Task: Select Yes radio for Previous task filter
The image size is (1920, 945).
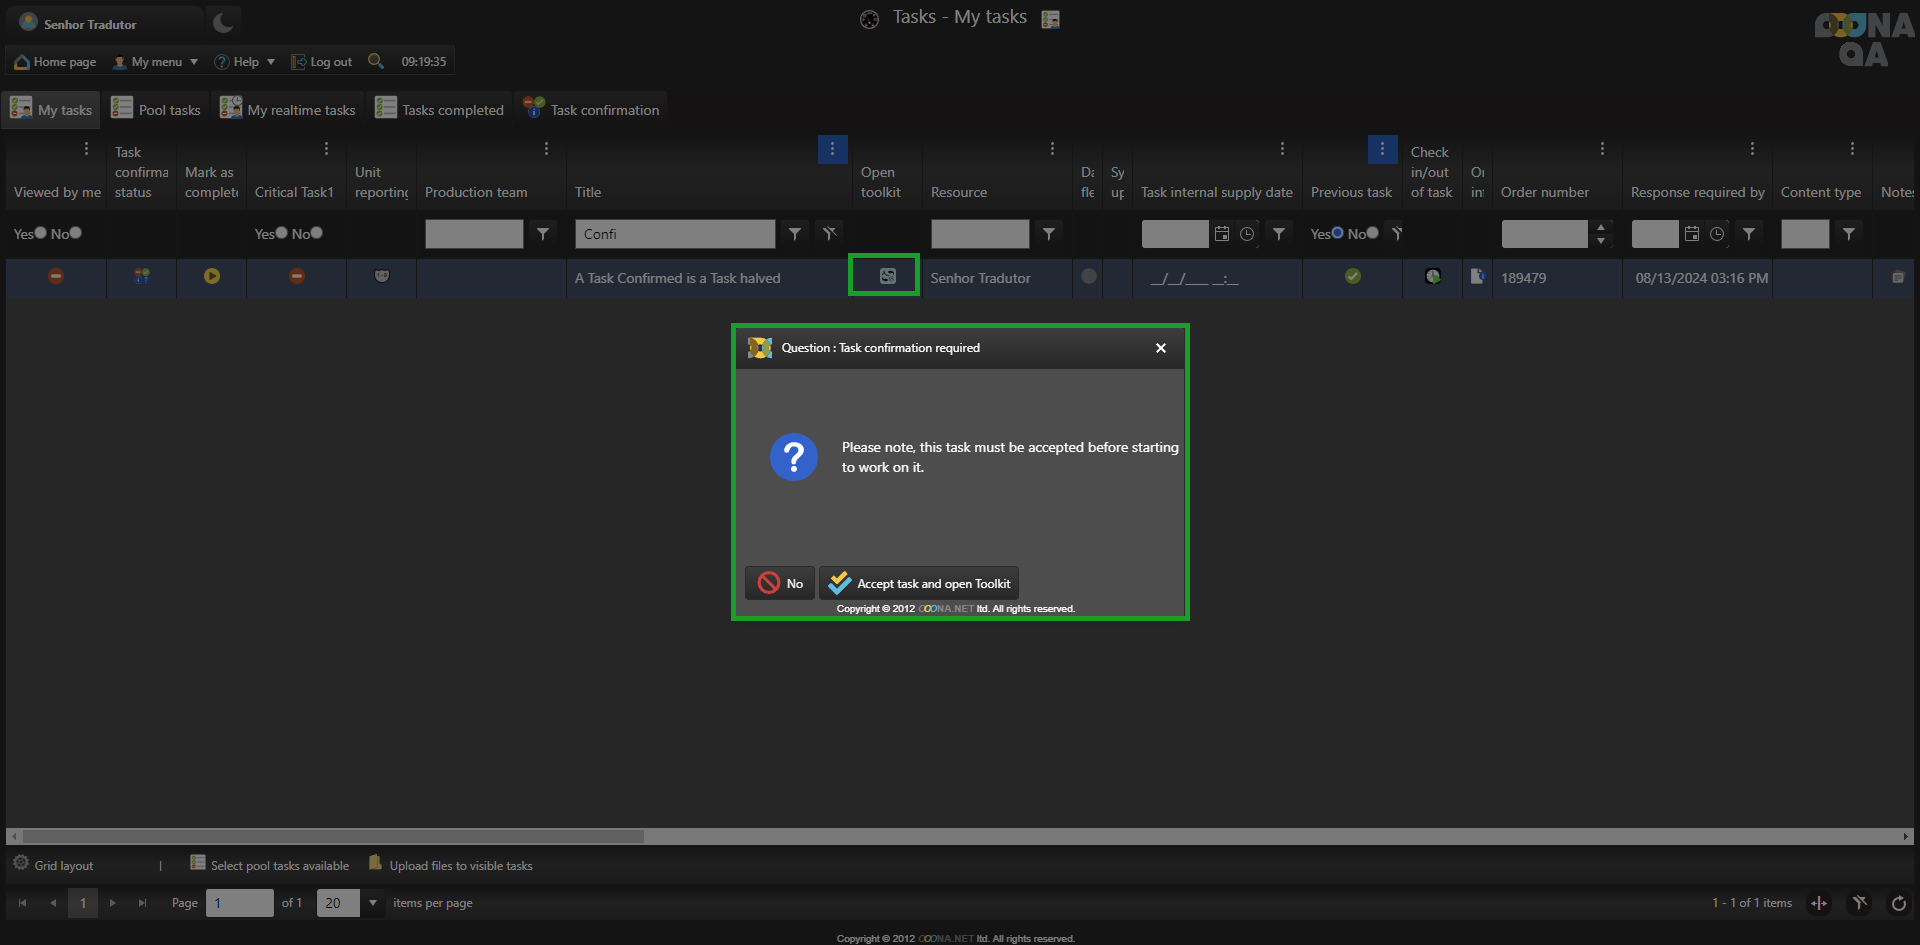Action: tap(1337, 233)
